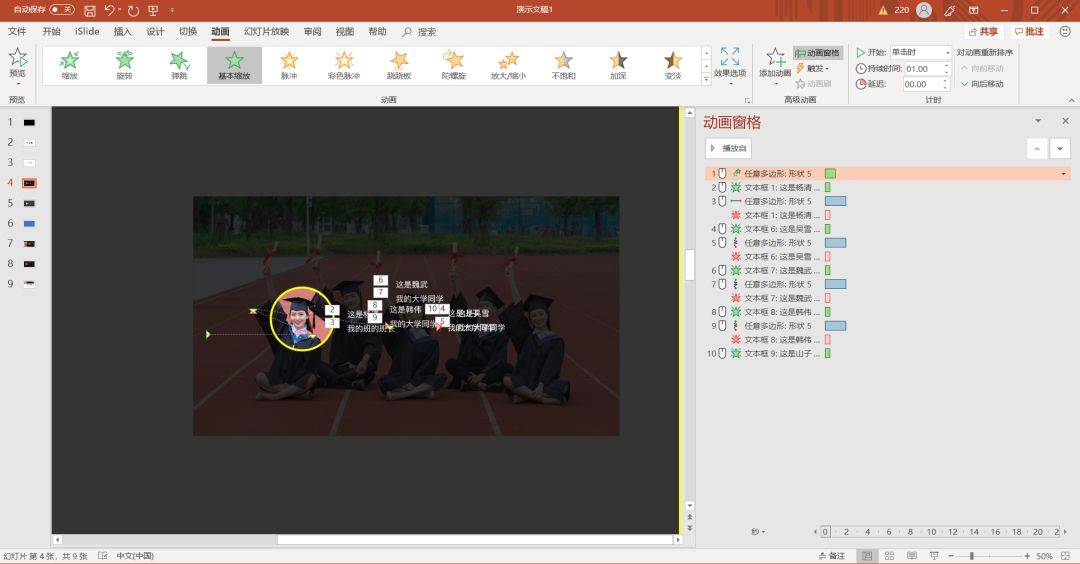Click the zoom slider in status bar
Image resolution: width=1080 pixels, height=564 pixels.
coord(972,556)
